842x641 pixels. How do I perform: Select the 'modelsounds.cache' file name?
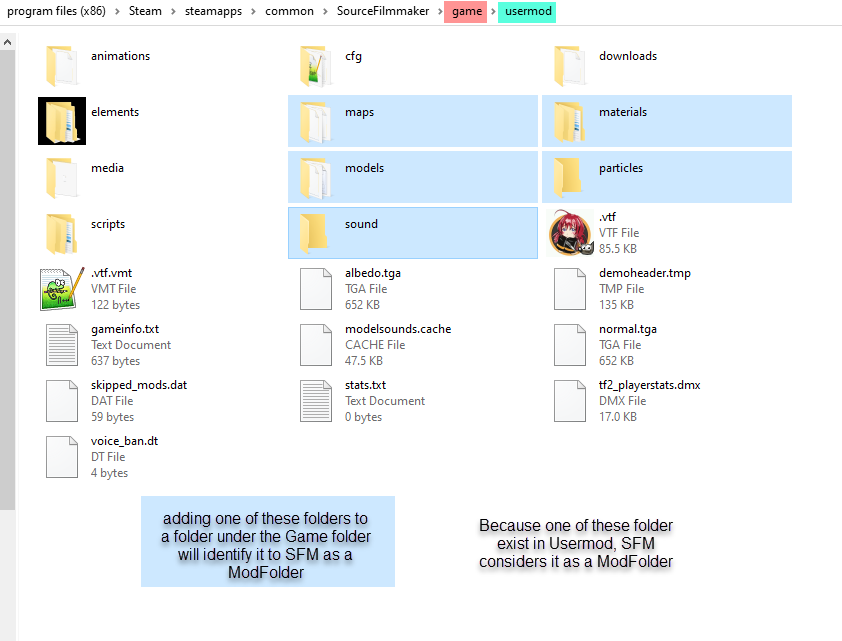tap(398, 329)
